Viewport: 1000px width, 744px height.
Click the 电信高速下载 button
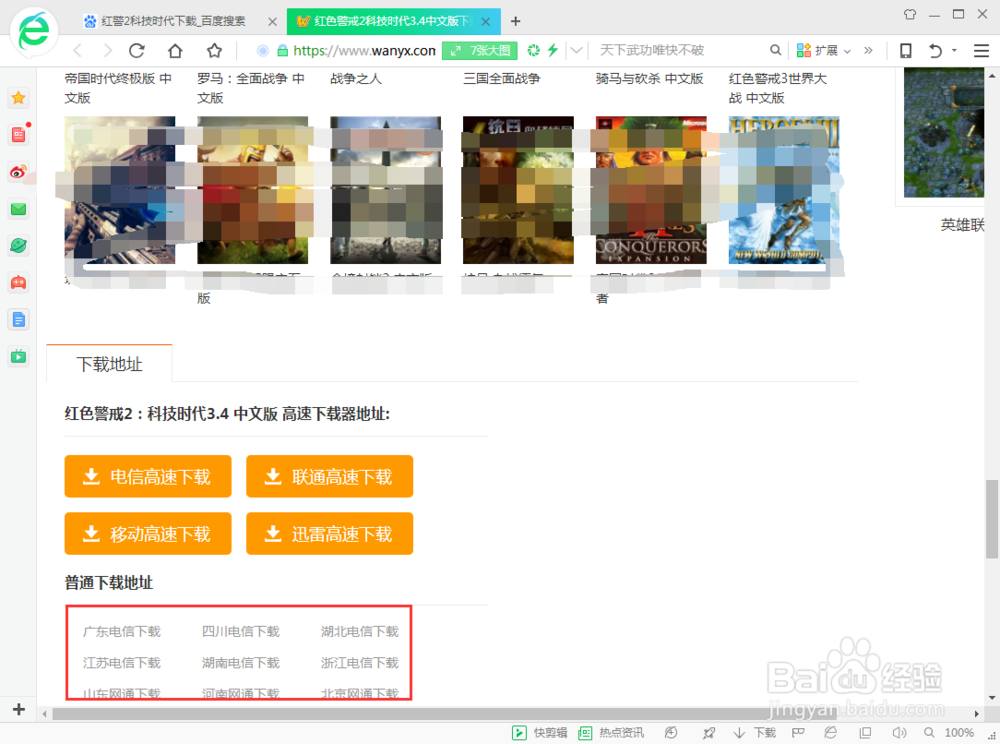tap(148, 477)
